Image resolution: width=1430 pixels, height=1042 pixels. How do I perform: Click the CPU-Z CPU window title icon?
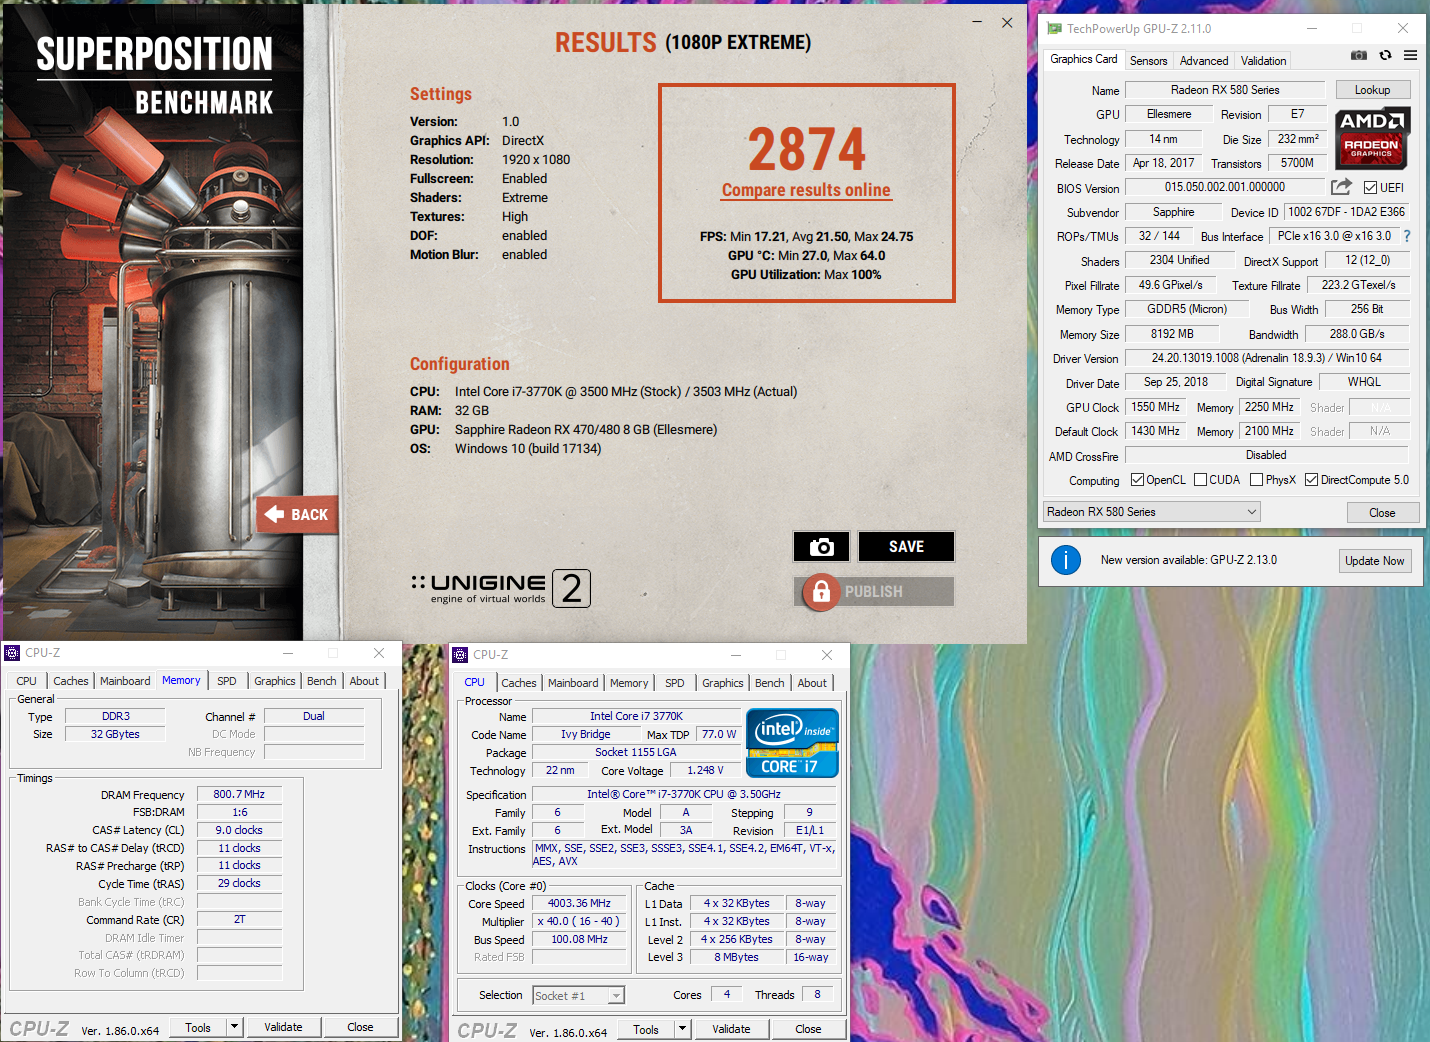click(x=460, y=655)
